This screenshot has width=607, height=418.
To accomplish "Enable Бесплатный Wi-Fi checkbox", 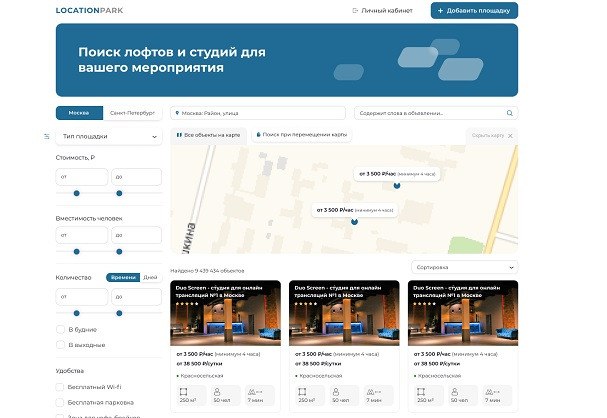I will tap(60, 387).
